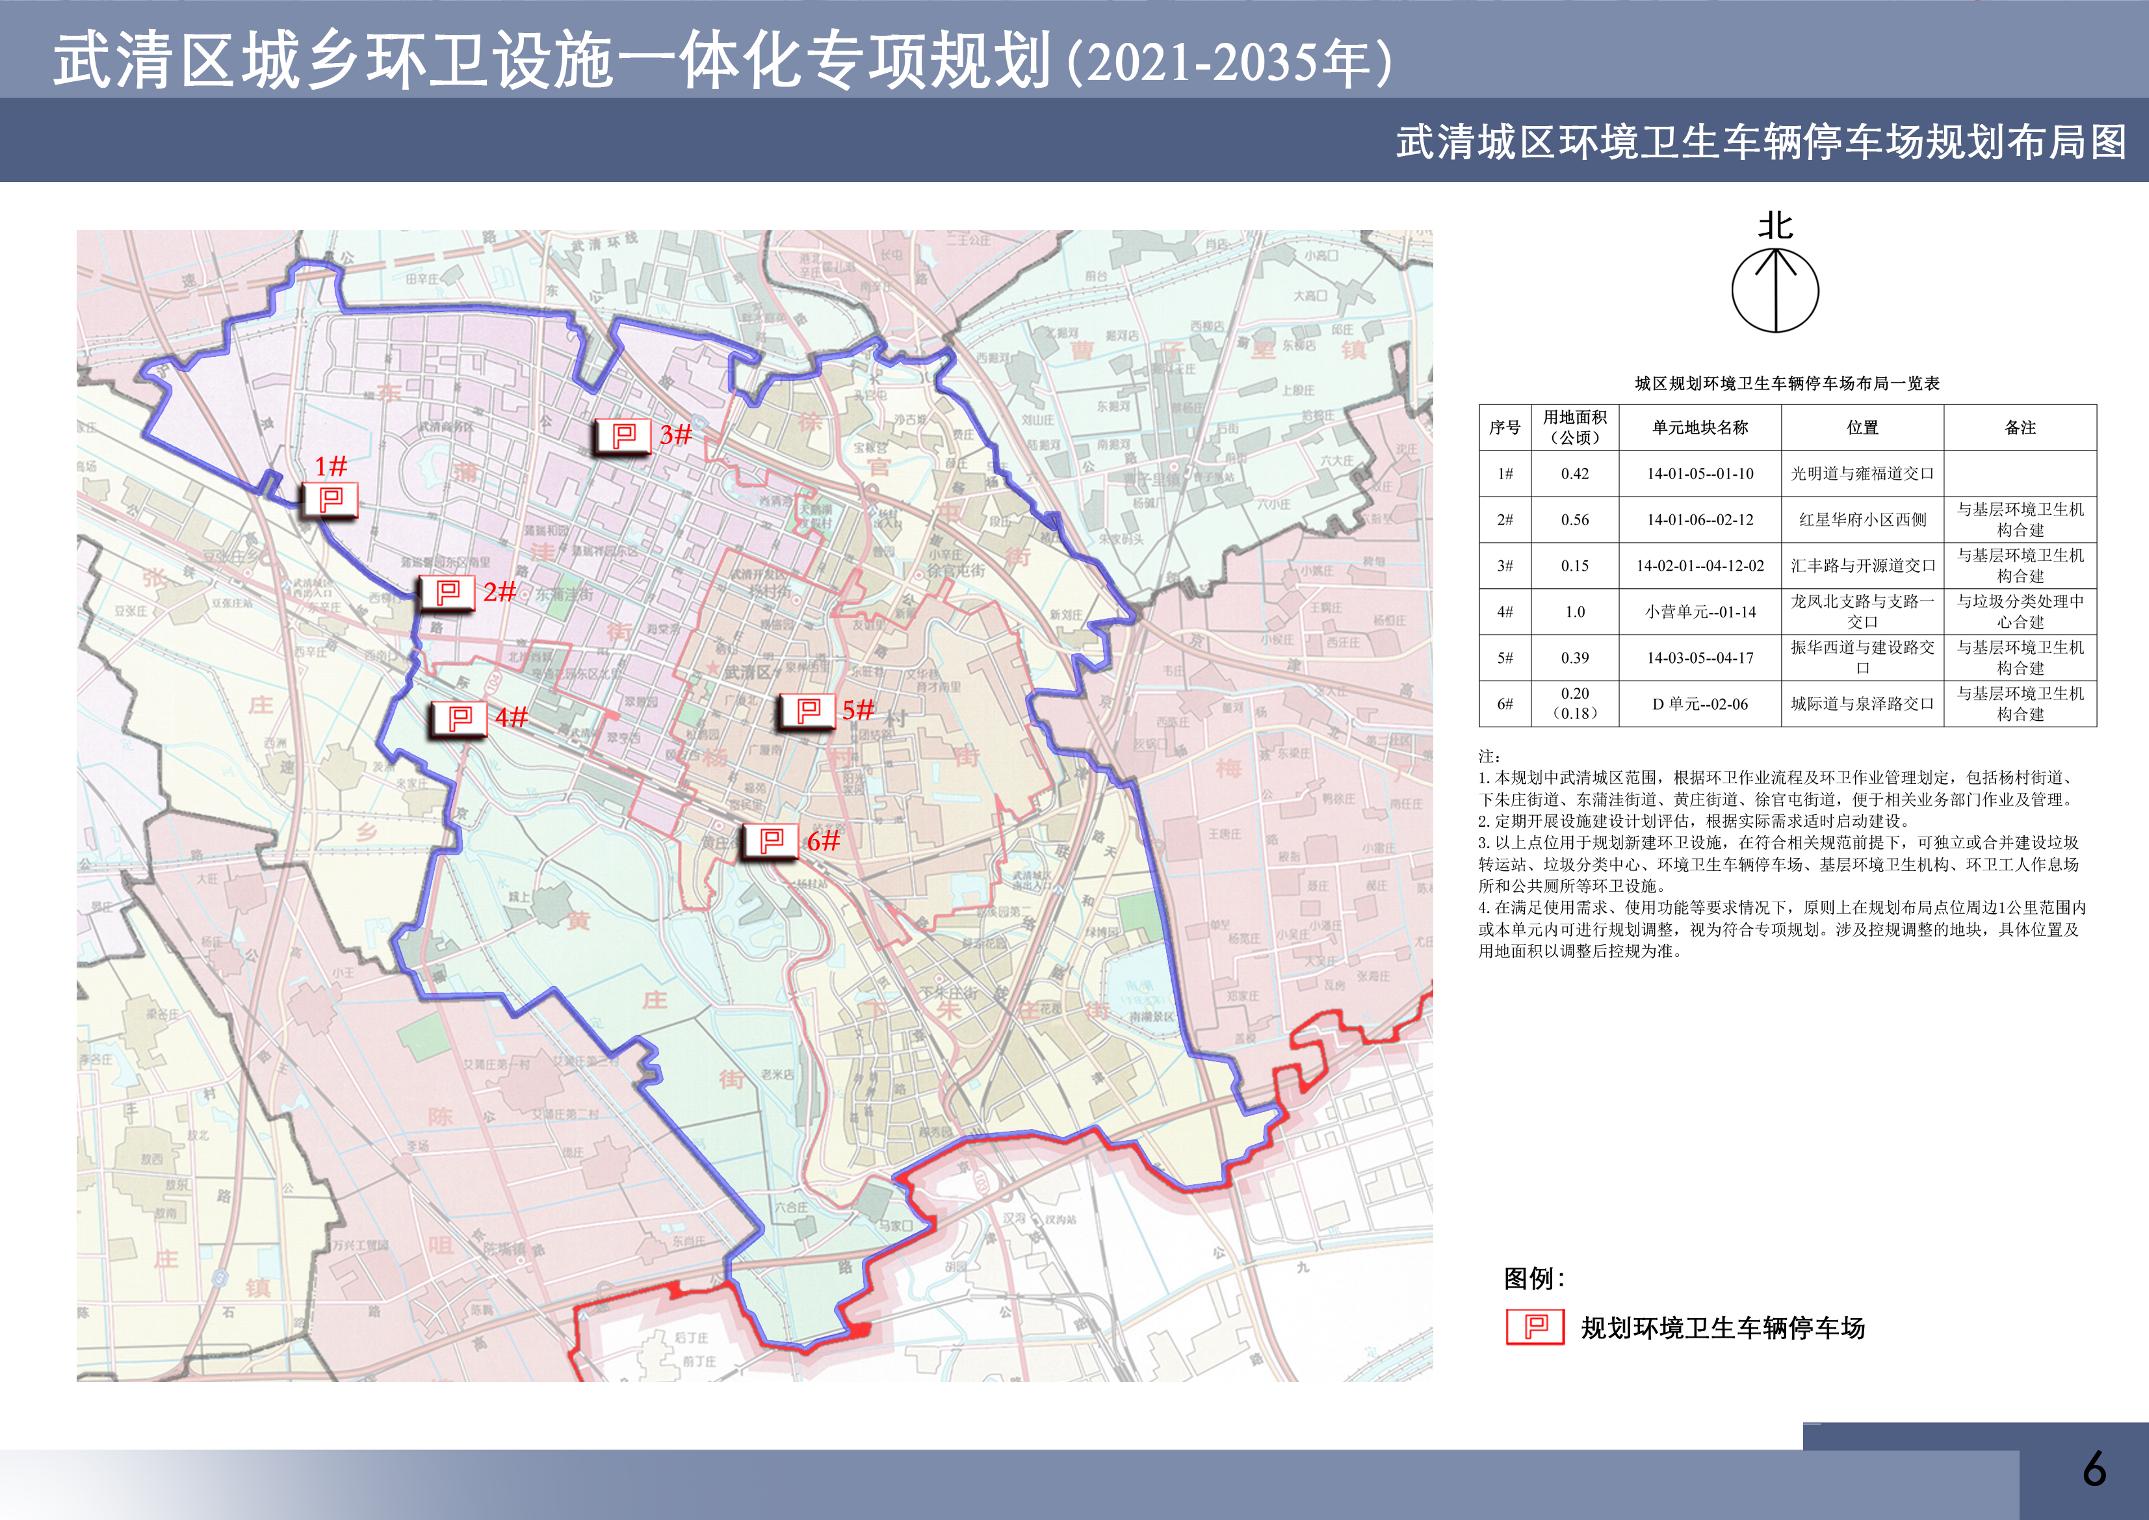The width and height of the screenshot is (2149, 1520).
Task: Click the 4# parking lot marker
Action: [x=459, y=717]
